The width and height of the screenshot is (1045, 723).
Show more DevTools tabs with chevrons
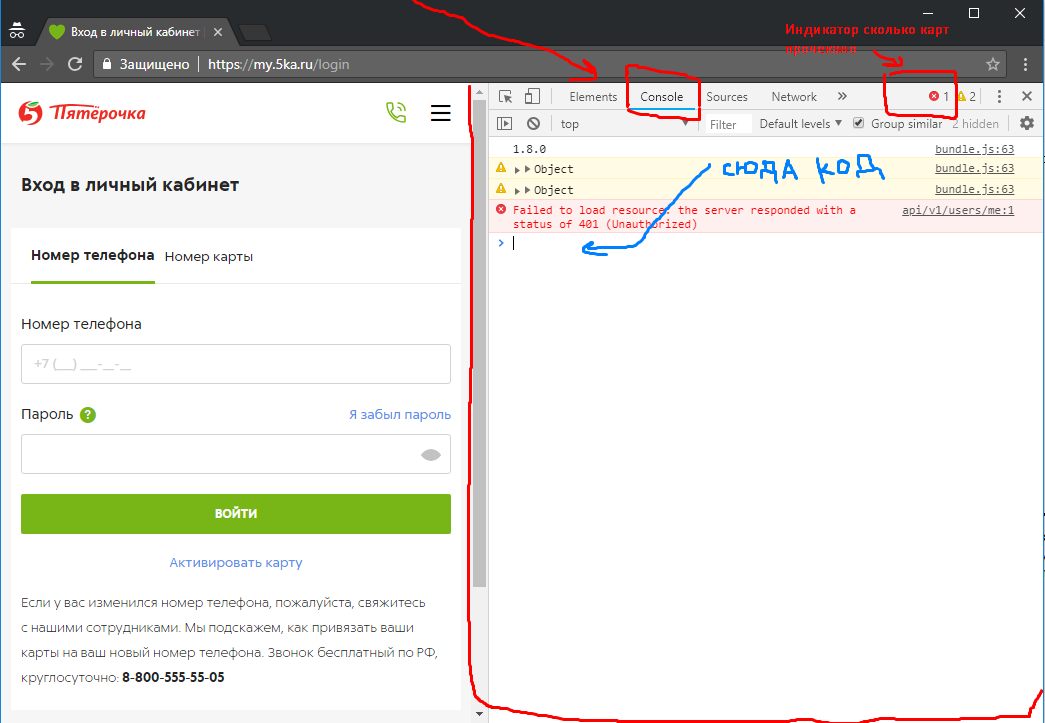(842, 97)
